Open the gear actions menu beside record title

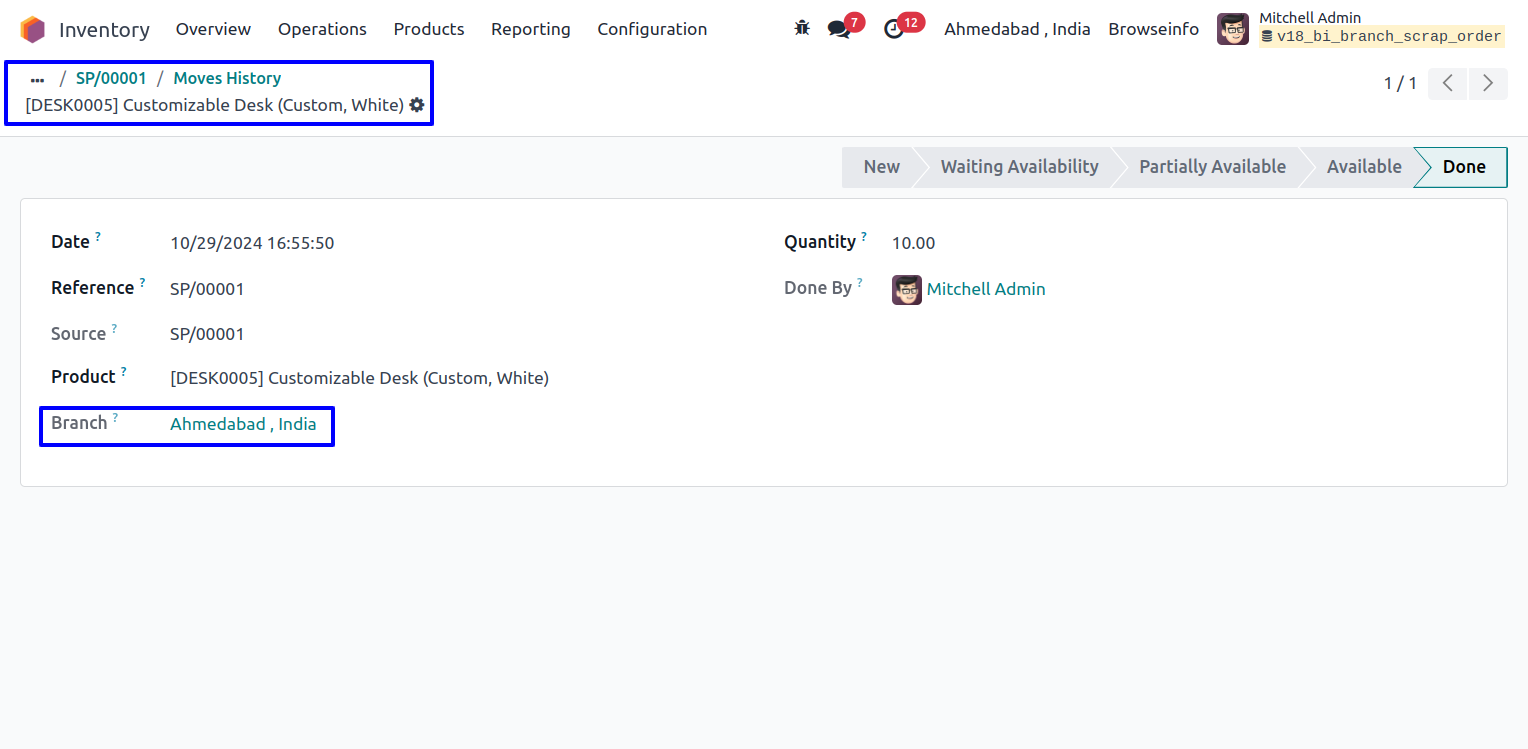click(x=417, y=104)
